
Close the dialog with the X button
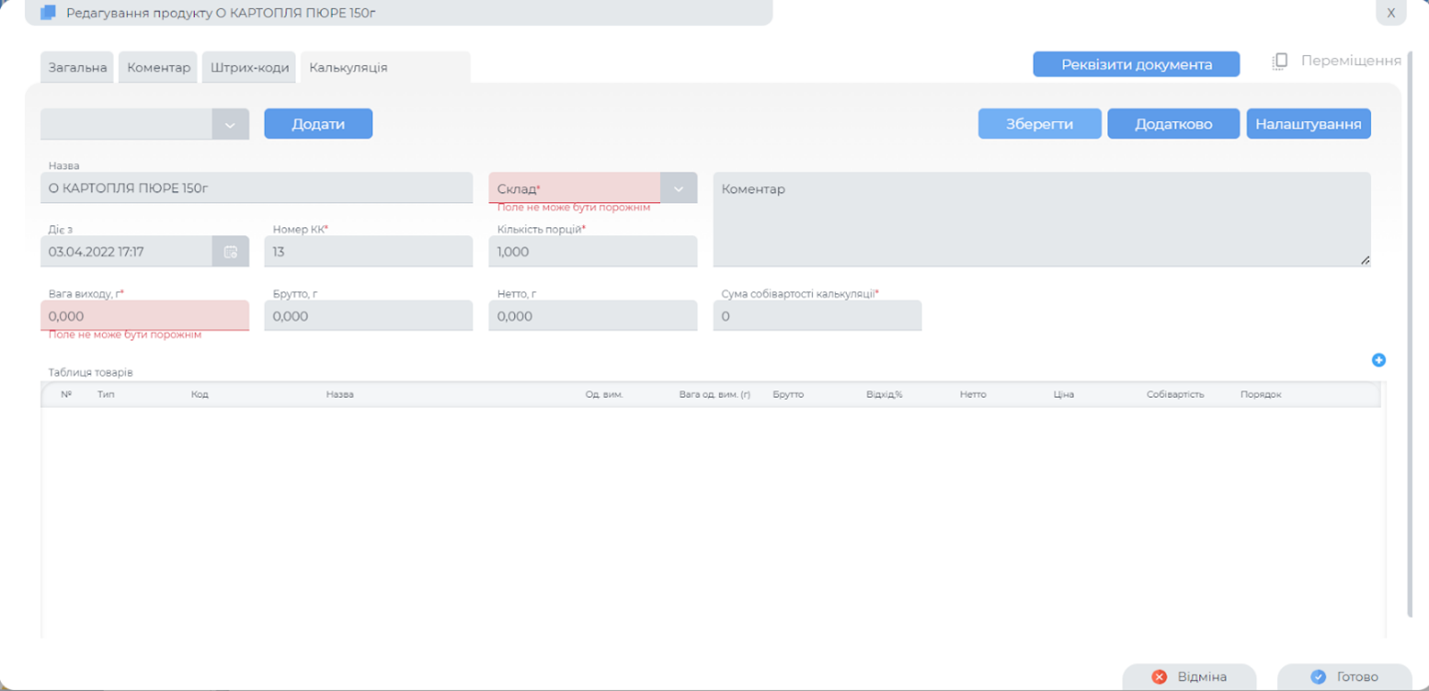point(1390,13)
